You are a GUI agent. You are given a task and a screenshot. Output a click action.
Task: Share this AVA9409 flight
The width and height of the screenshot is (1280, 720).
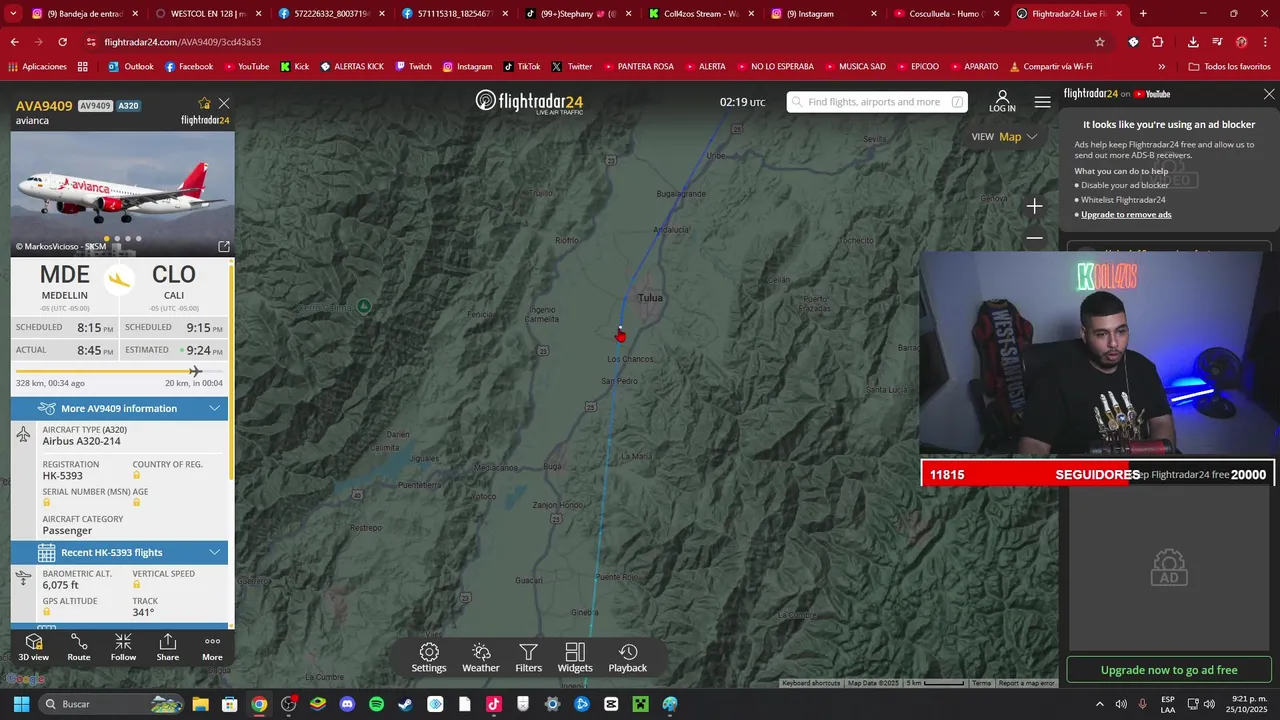coord(168,647)
